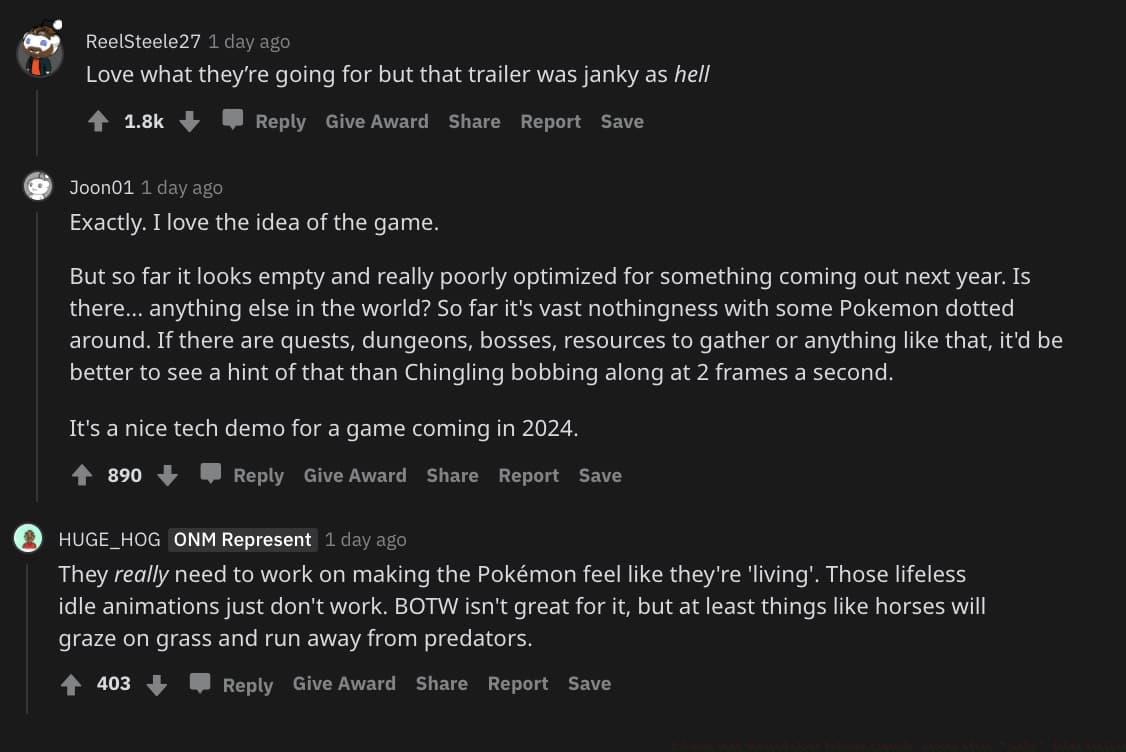Screen dimensions: 1126x752
Task: Open the ReelSteele27 username link
Action: click(143, 42)
